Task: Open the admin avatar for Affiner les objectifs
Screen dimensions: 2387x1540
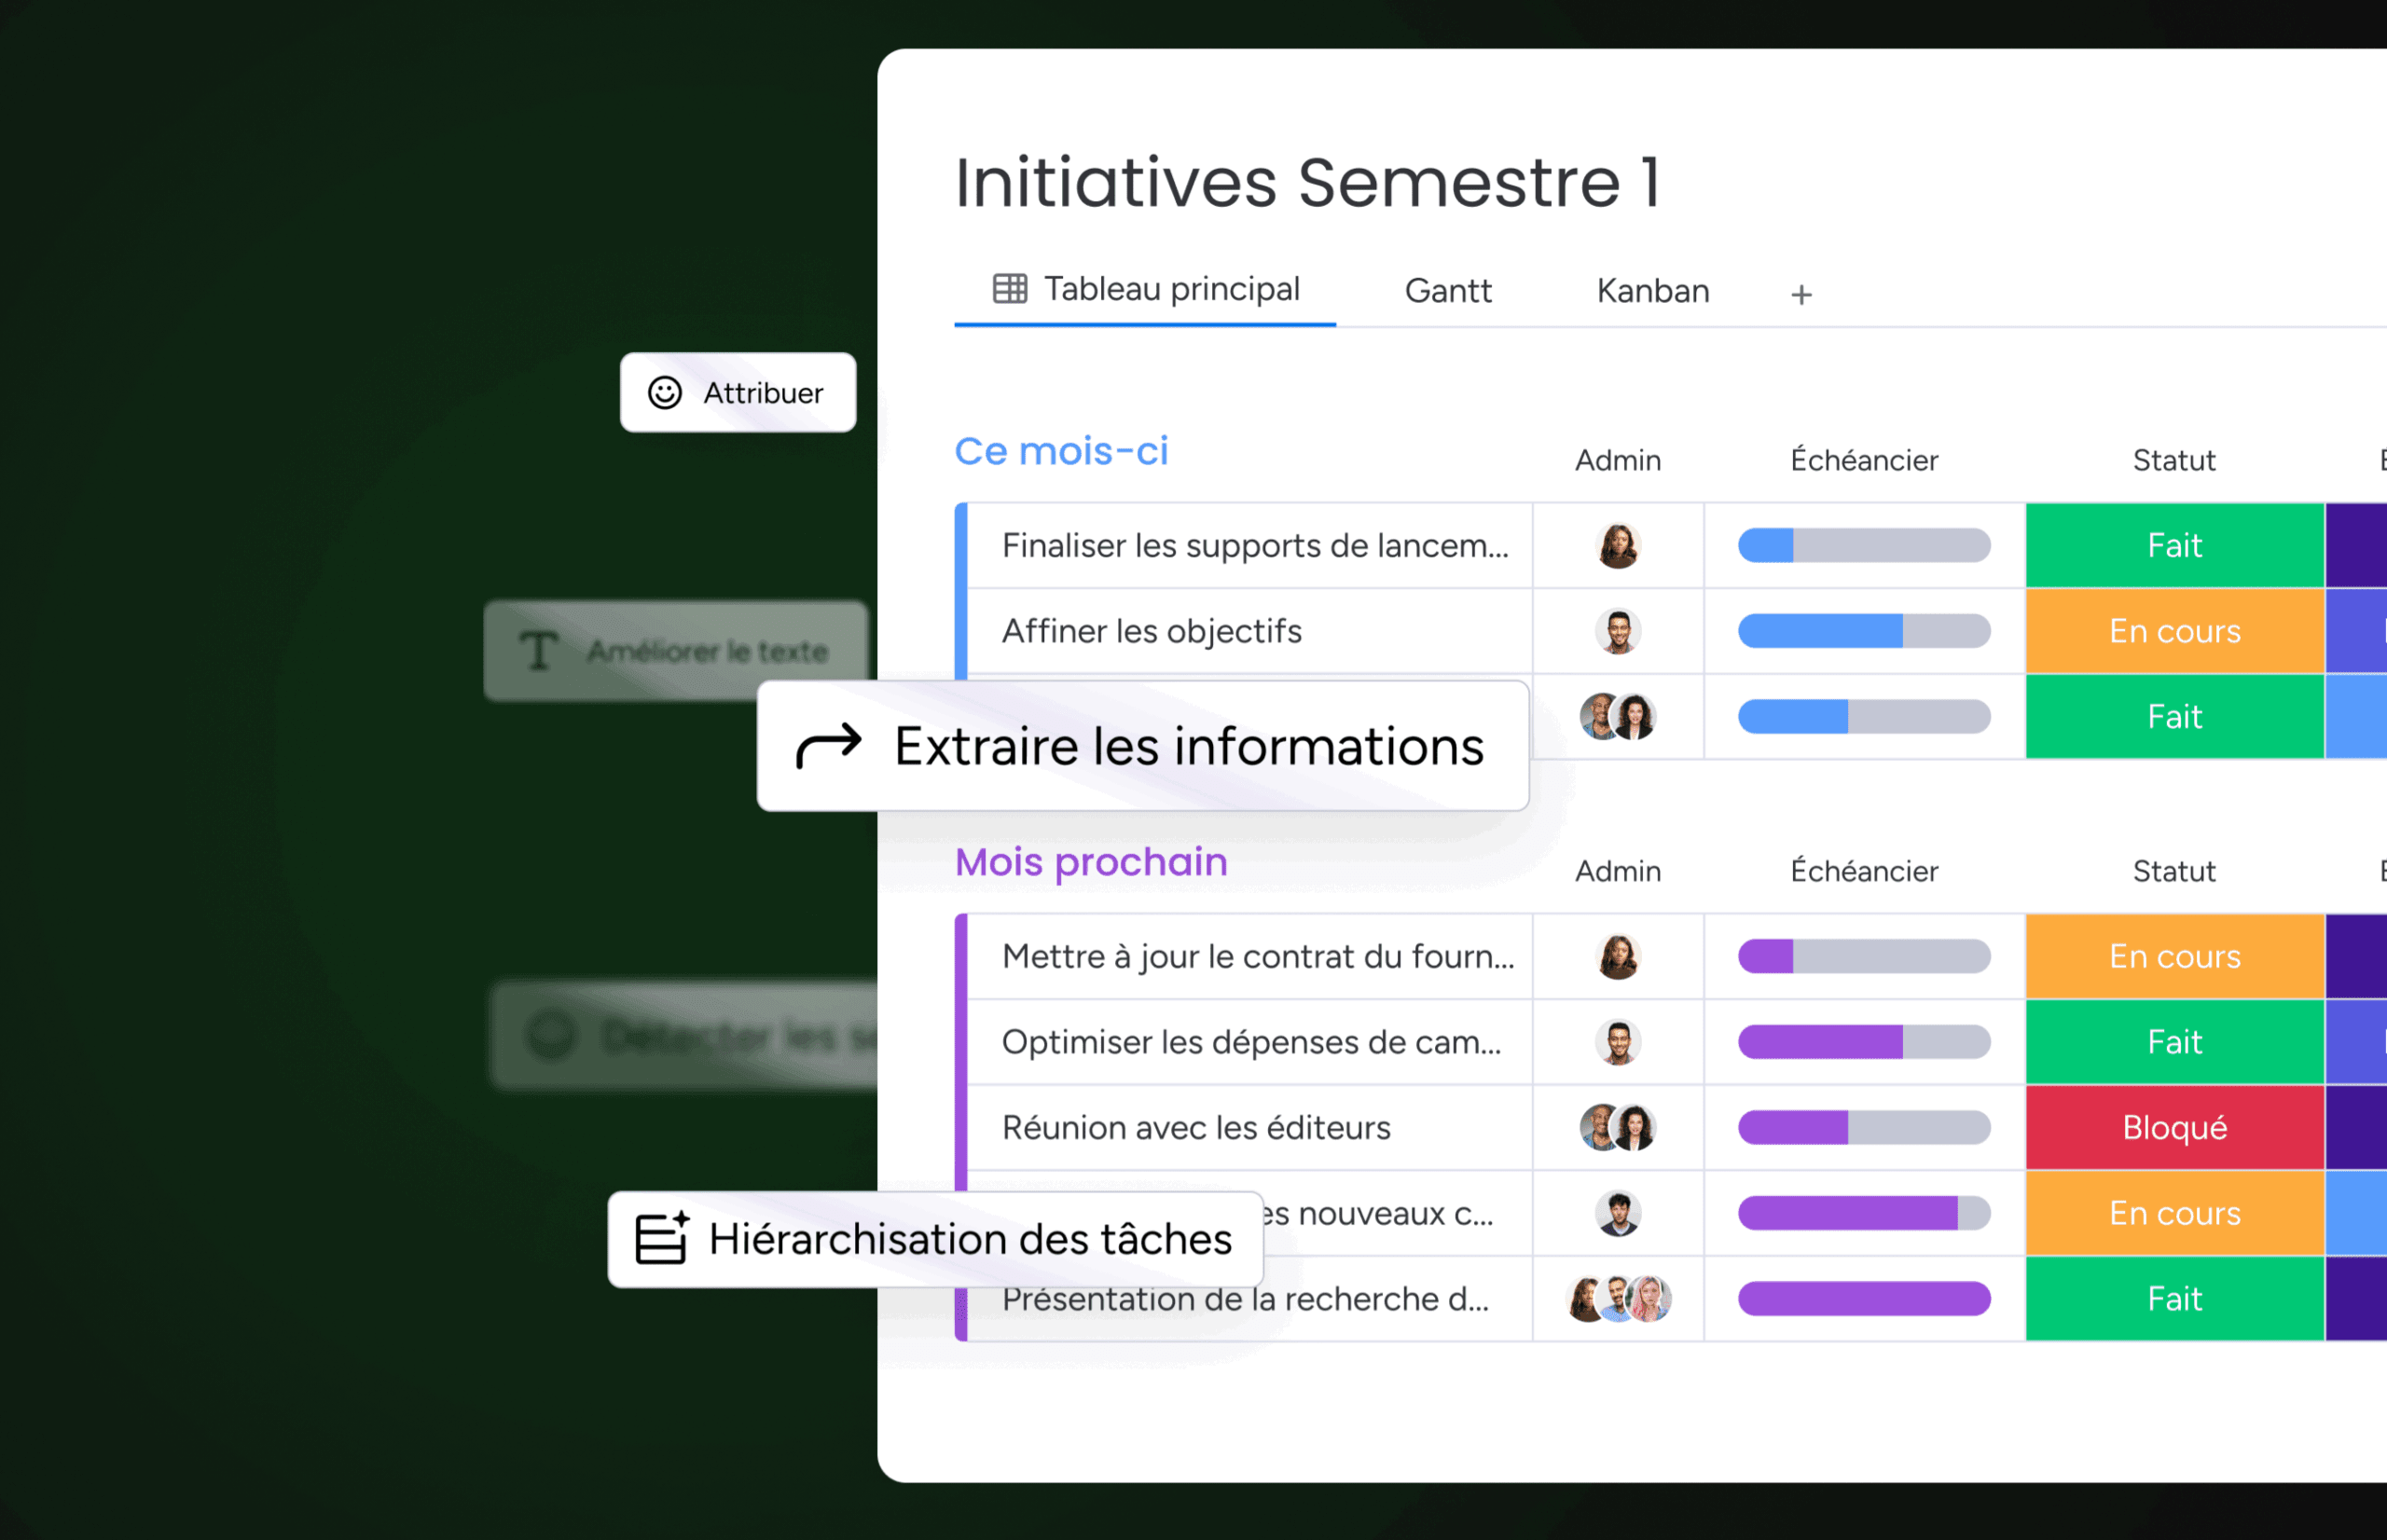Action: 1618,631
